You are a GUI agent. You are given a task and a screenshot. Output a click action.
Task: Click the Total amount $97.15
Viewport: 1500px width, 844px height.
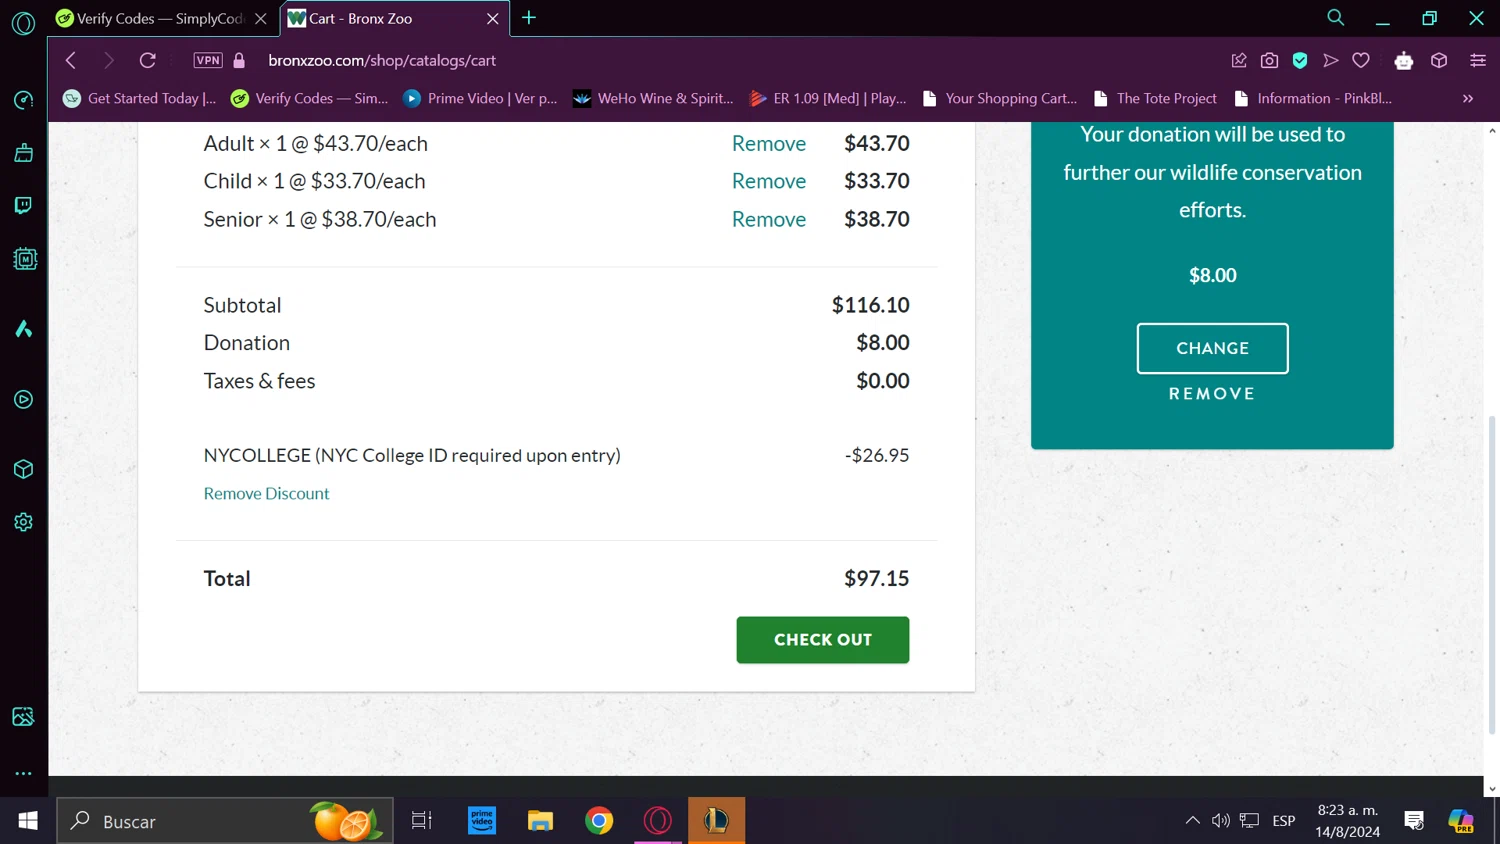click(x=876, y=578)
